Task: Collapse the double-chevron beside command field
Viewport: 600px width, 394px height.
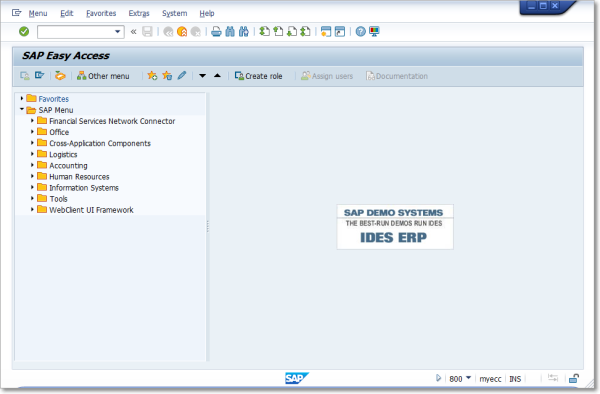Action: coord(134,31)
